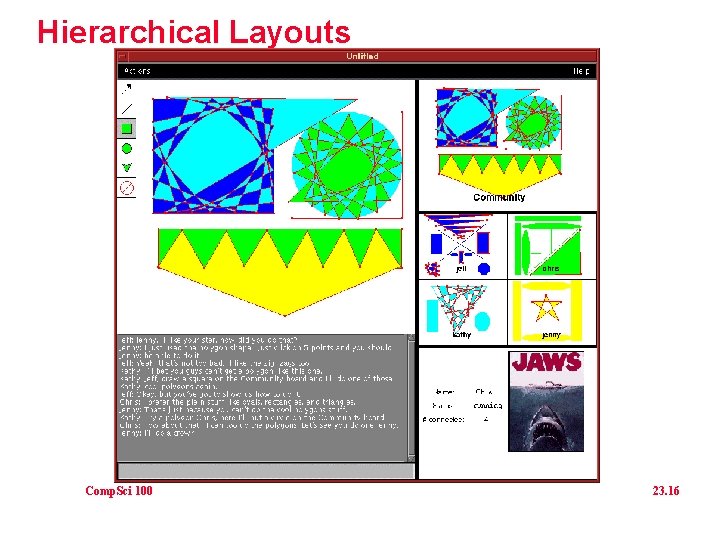Open kathy's drawing board thumbnail
Image resolution: width=720 pixels, height=540 pixels.
coord(463,312)
